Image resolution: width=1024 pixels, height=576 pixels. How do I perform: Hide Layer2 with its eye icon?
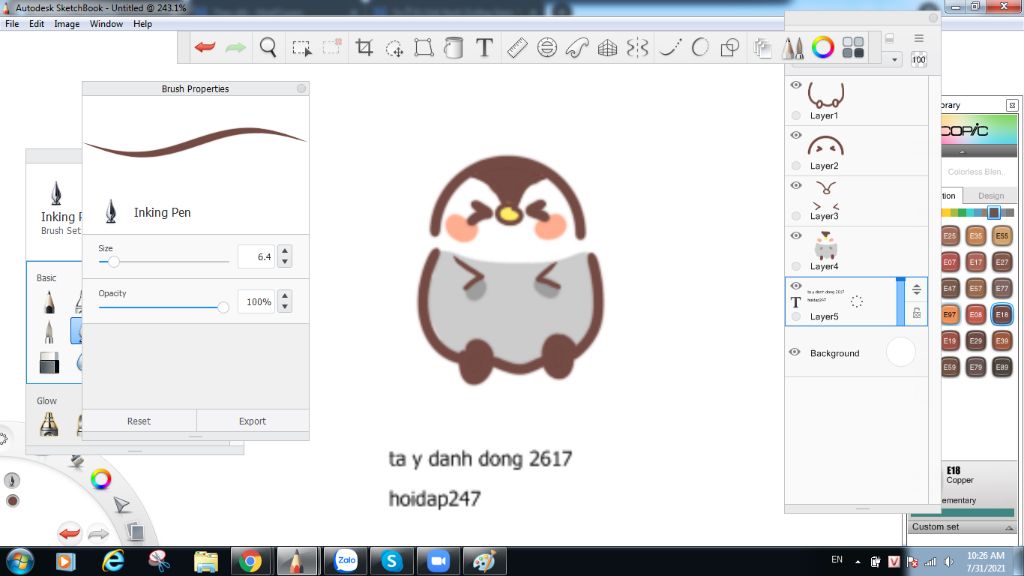click(x=795, y=135)
